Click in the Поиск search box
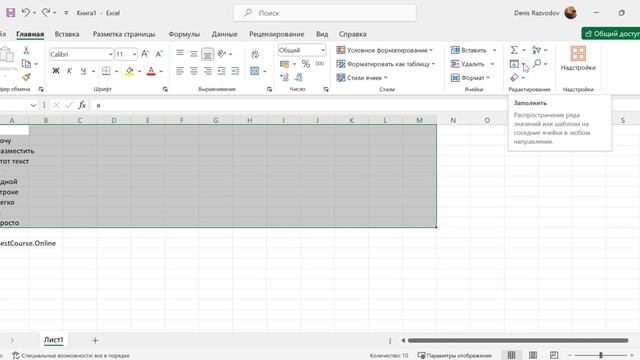 (x=325, y=13)
